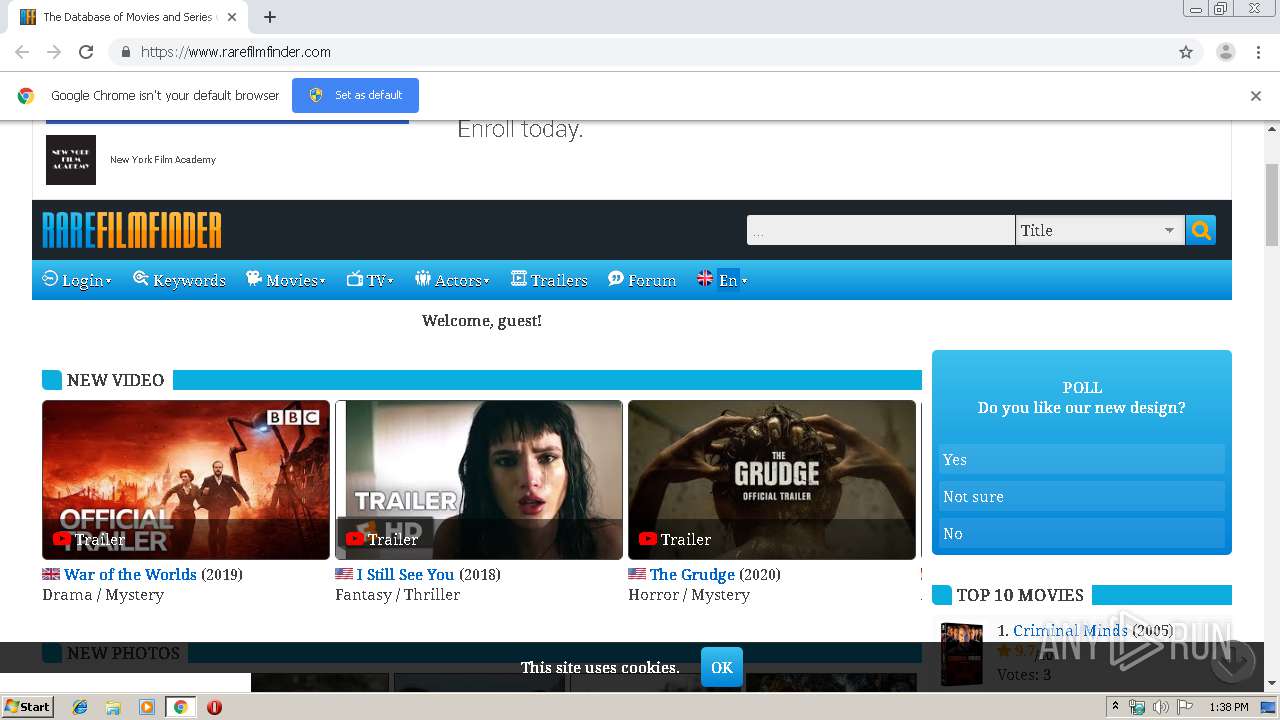The width and height of the screenshot is (1280, 720).
Task: Dismiss the default browser notification bar
Action: pos(1256,96)
